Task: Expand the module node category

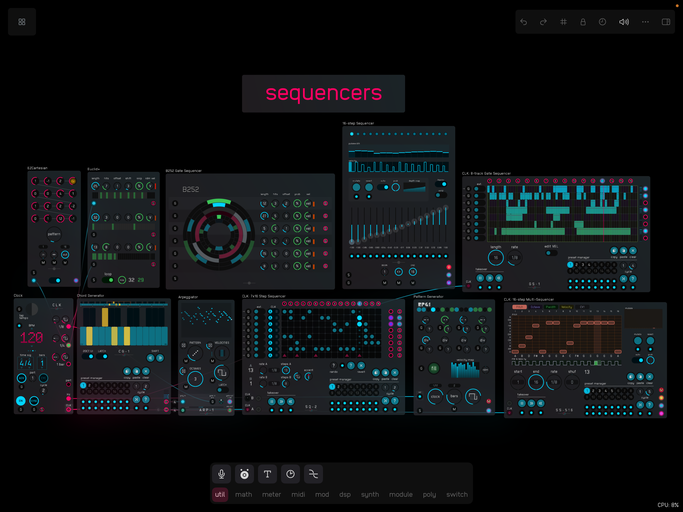Action: [400, 494]
